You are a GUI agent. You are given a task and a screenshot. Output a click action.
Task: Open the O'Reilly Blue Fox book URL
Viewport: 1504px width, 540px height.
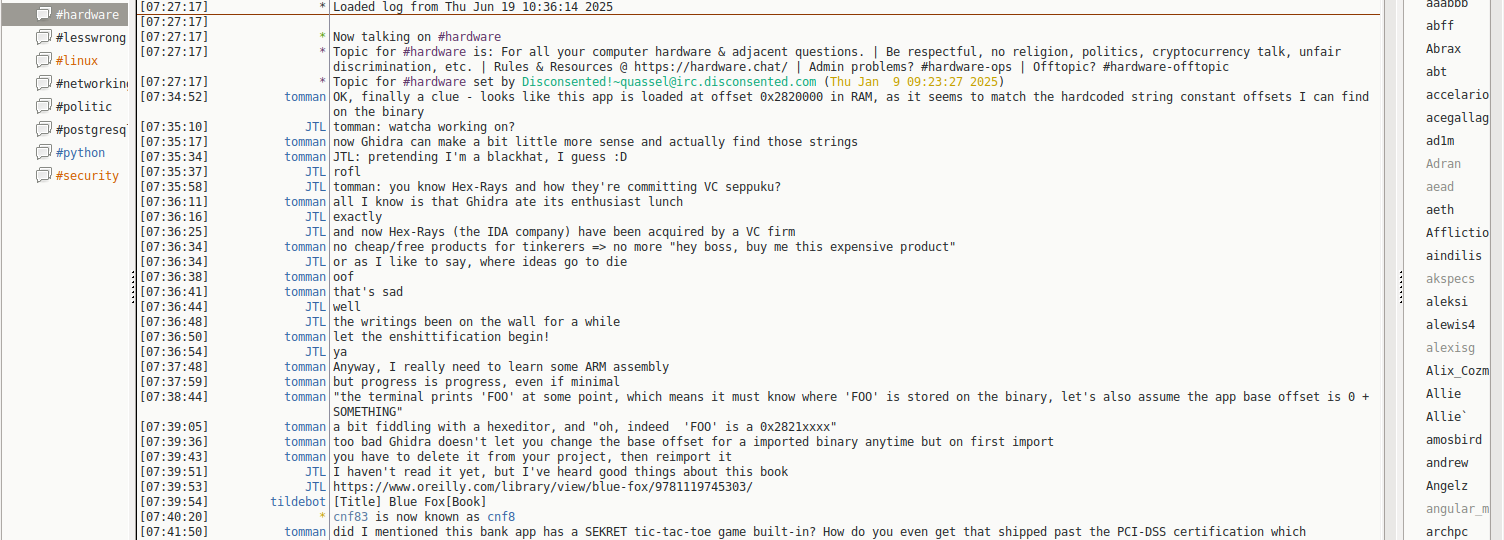(x=542, y=487)
